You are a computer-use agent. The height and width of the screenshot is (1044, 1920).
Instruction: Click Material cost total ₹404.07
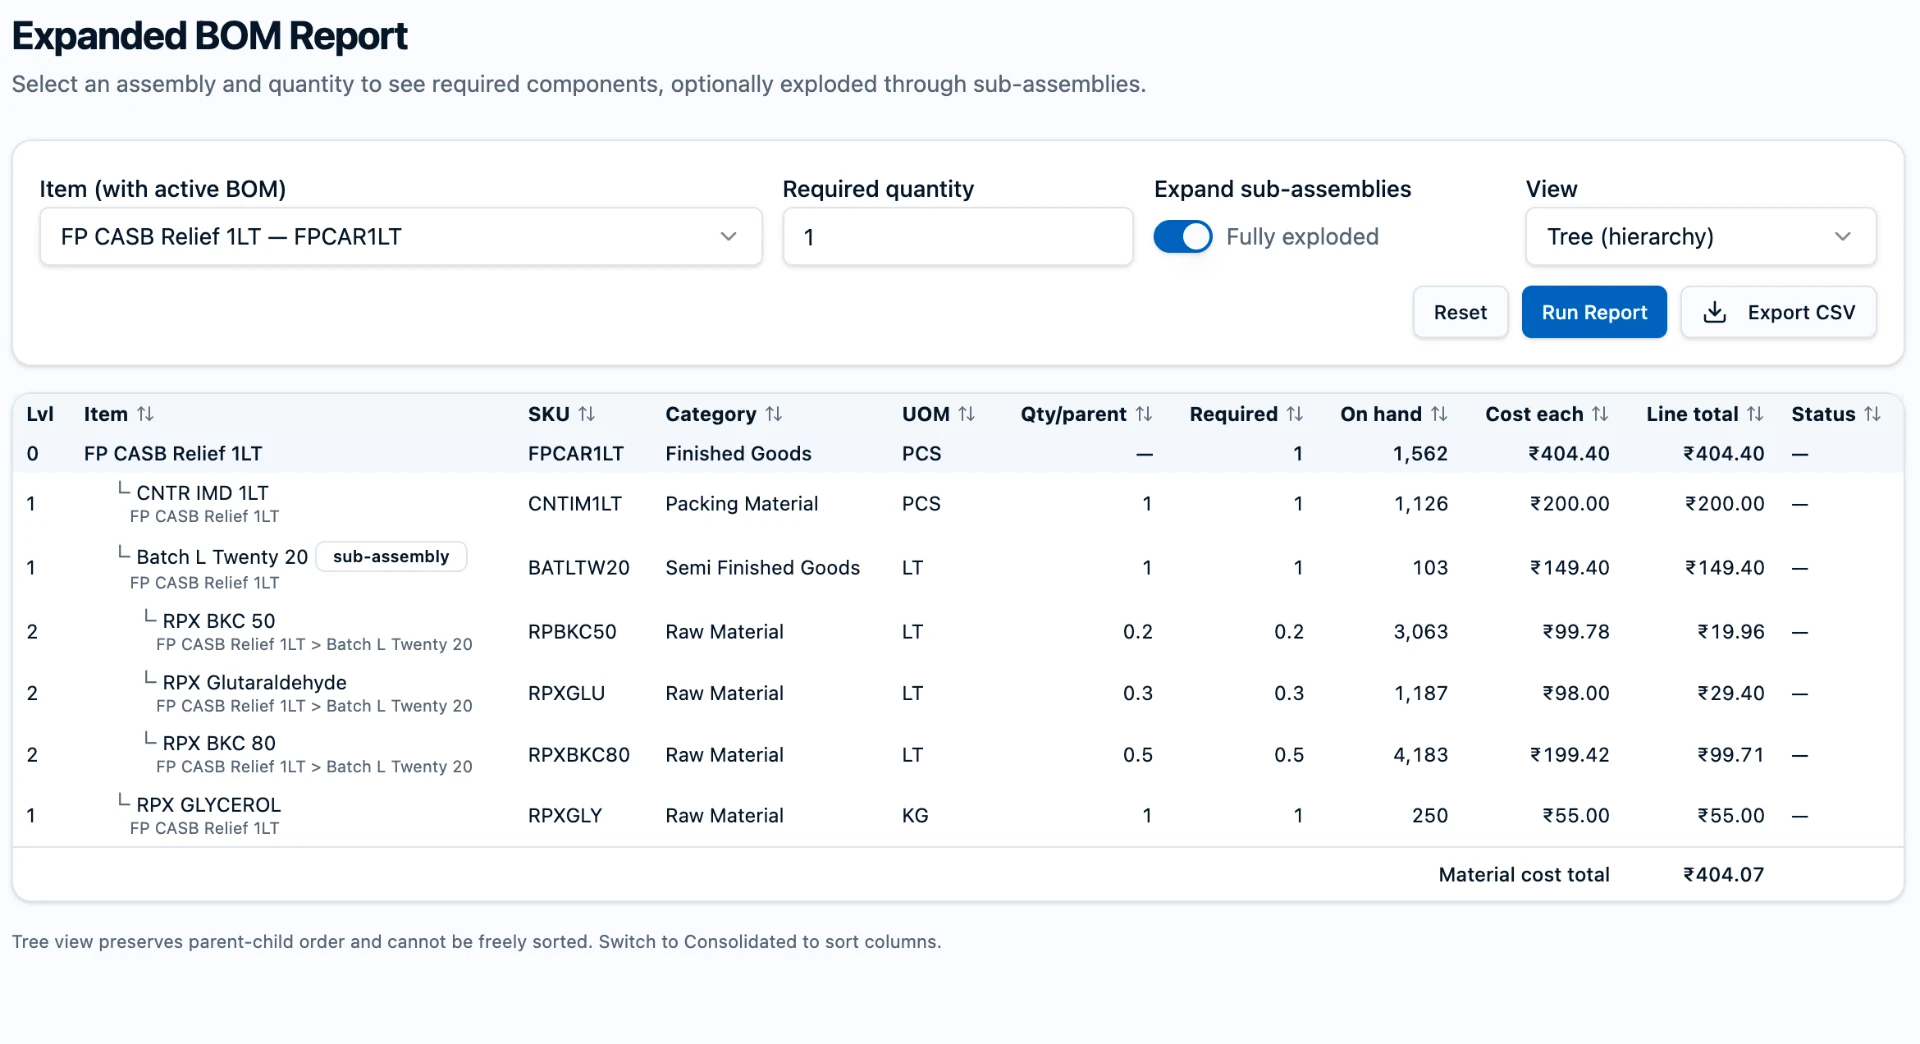[x=1723, y=875]
